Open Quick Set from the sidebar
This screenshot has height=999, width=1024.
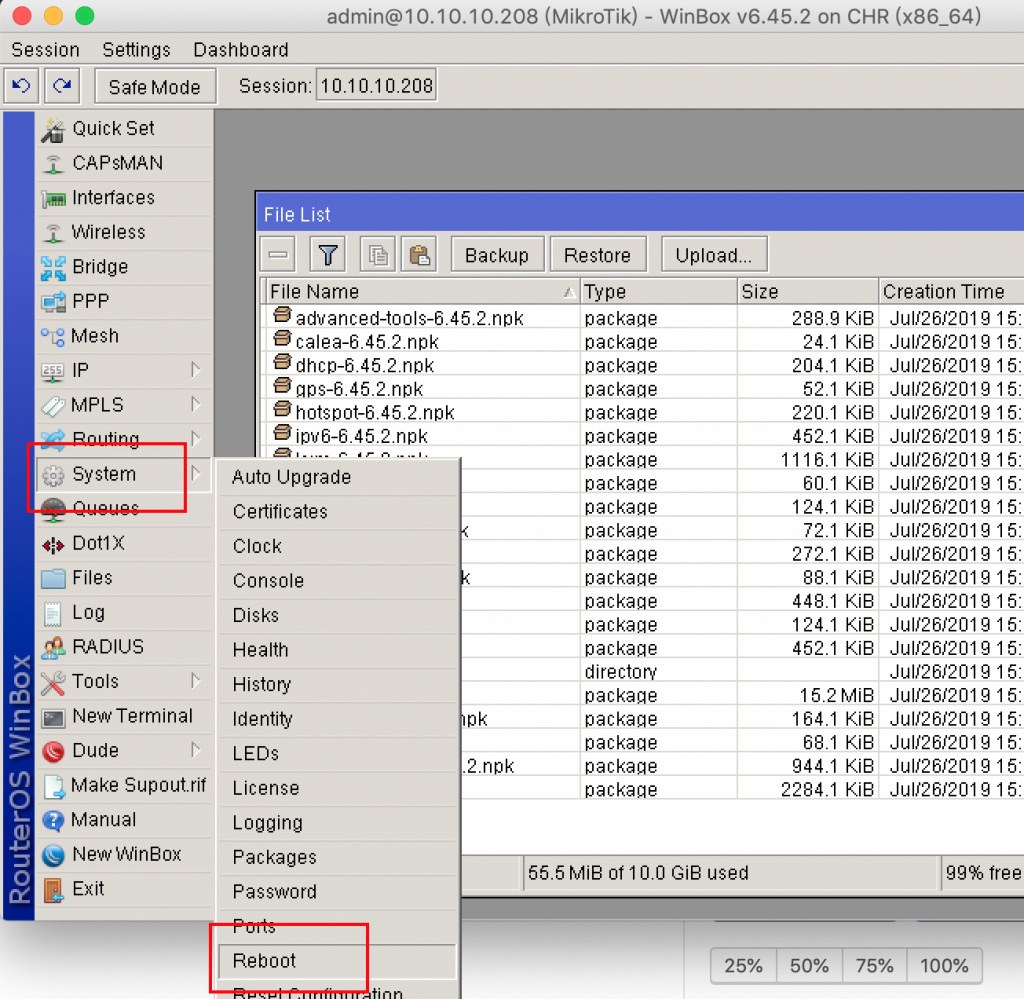125,129
